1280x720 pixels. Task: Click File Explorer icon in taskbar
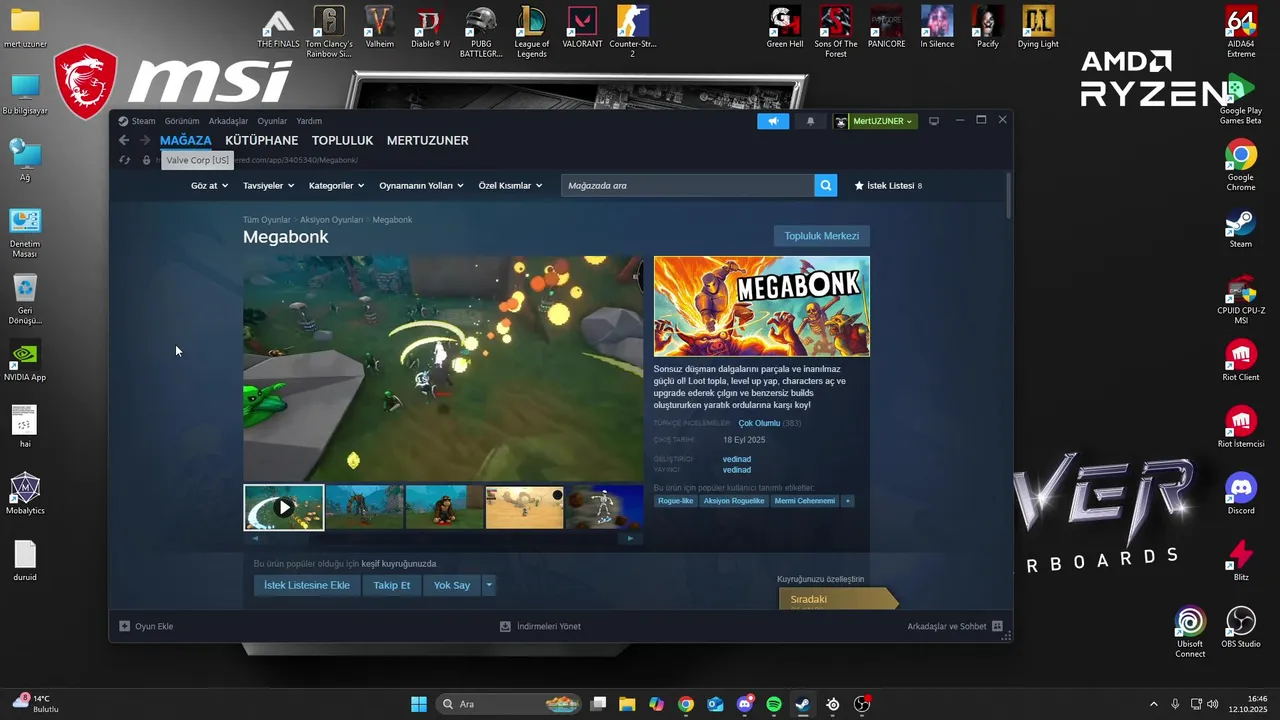[627, 704]
